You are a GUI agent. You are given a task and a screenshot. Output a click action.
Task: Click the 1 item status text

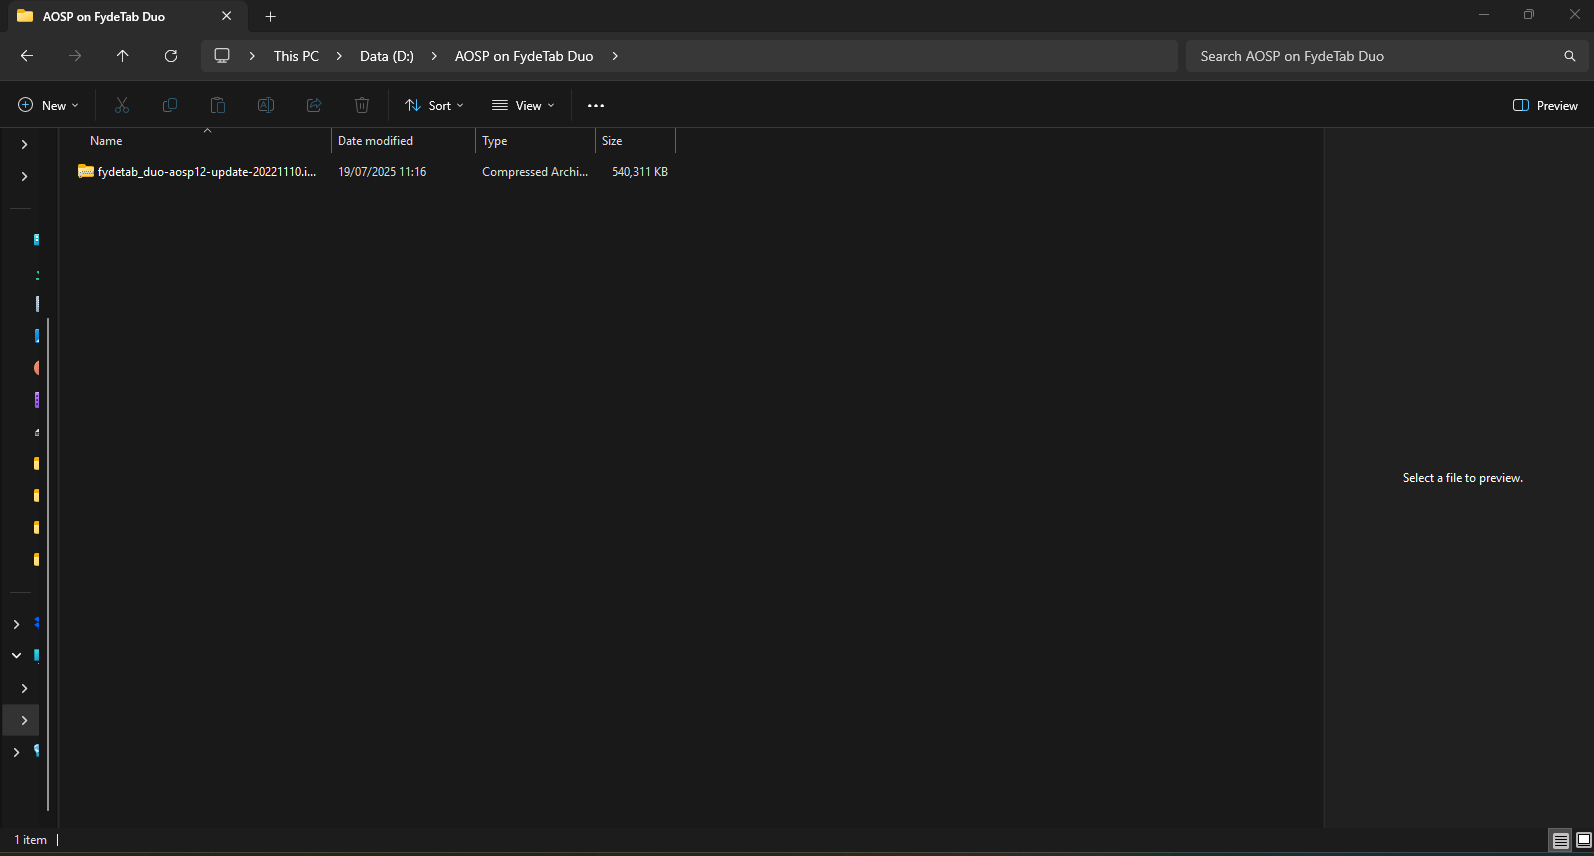click(31, 840)
